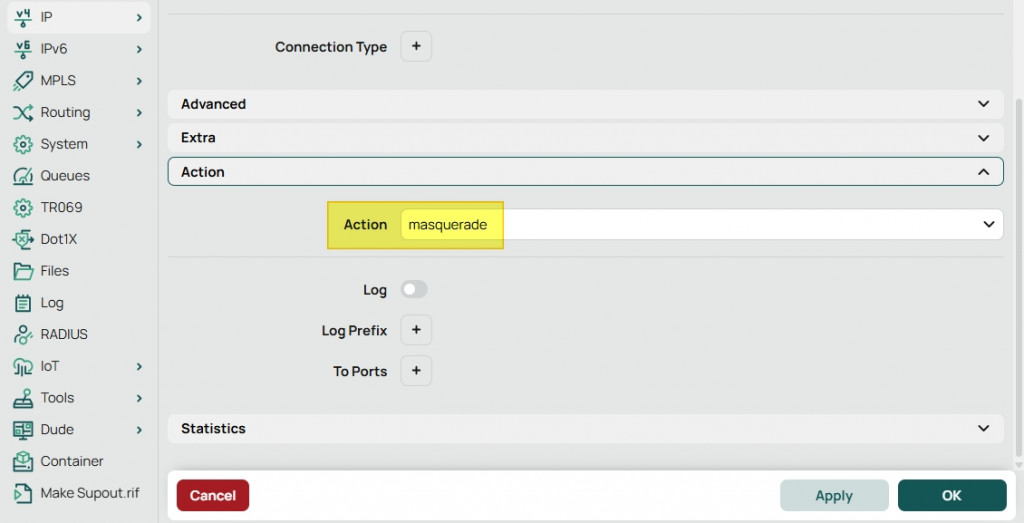Add a Log Prefix value
Viewport: 1024px width, 523px height.
pyautogui.click(x=416, y=330)
